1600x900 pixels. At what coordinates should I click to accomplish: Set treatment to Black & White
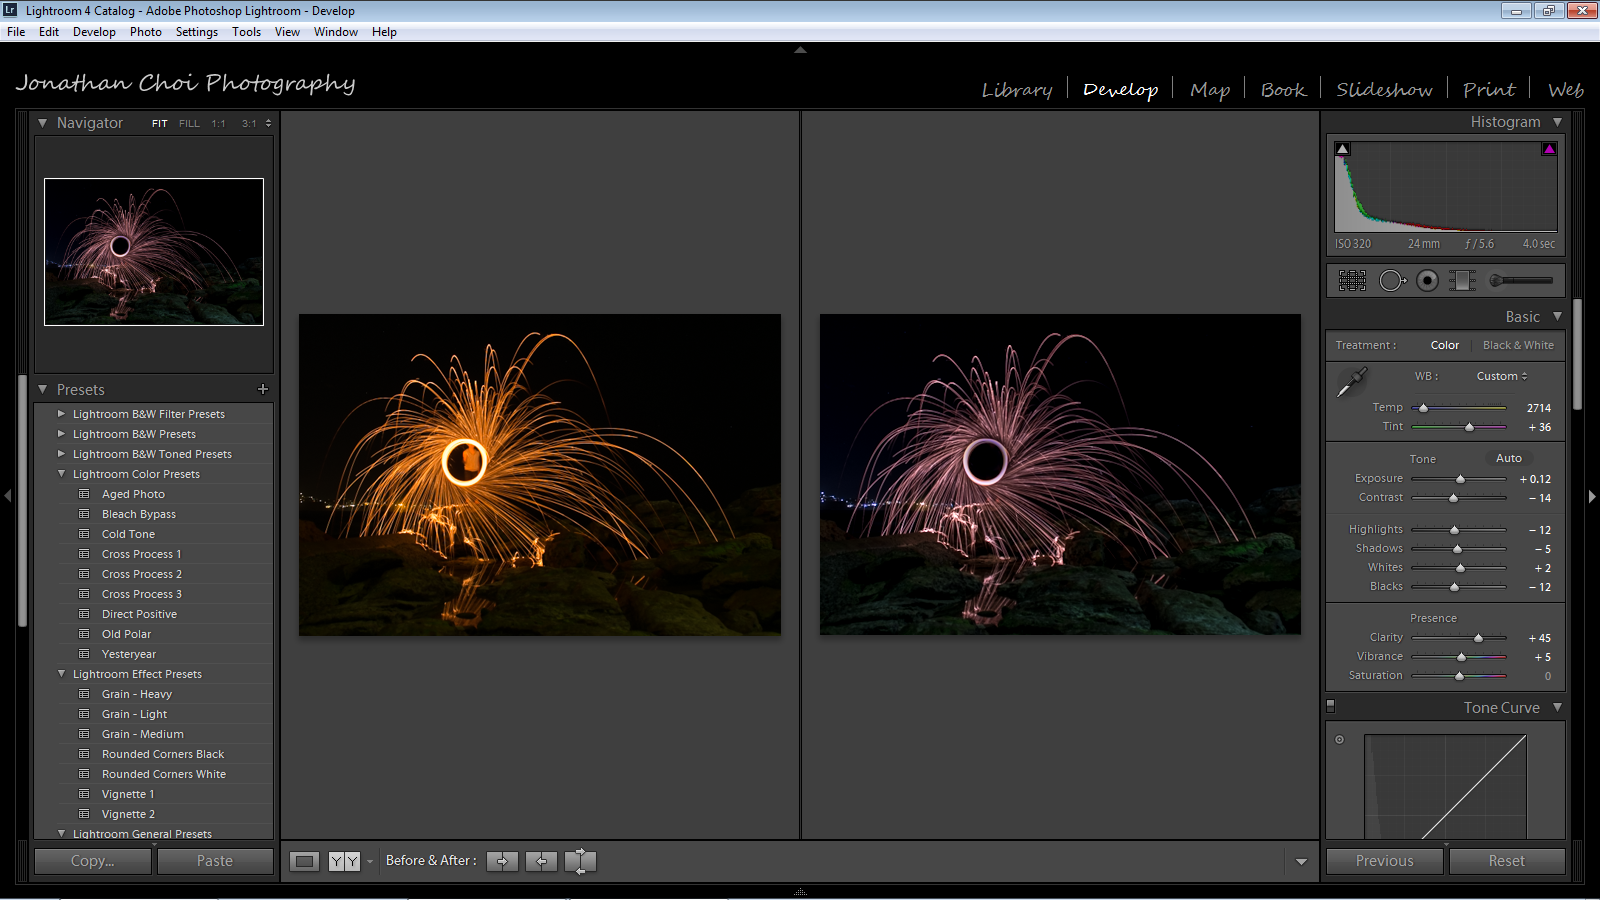coord(1518,345)
